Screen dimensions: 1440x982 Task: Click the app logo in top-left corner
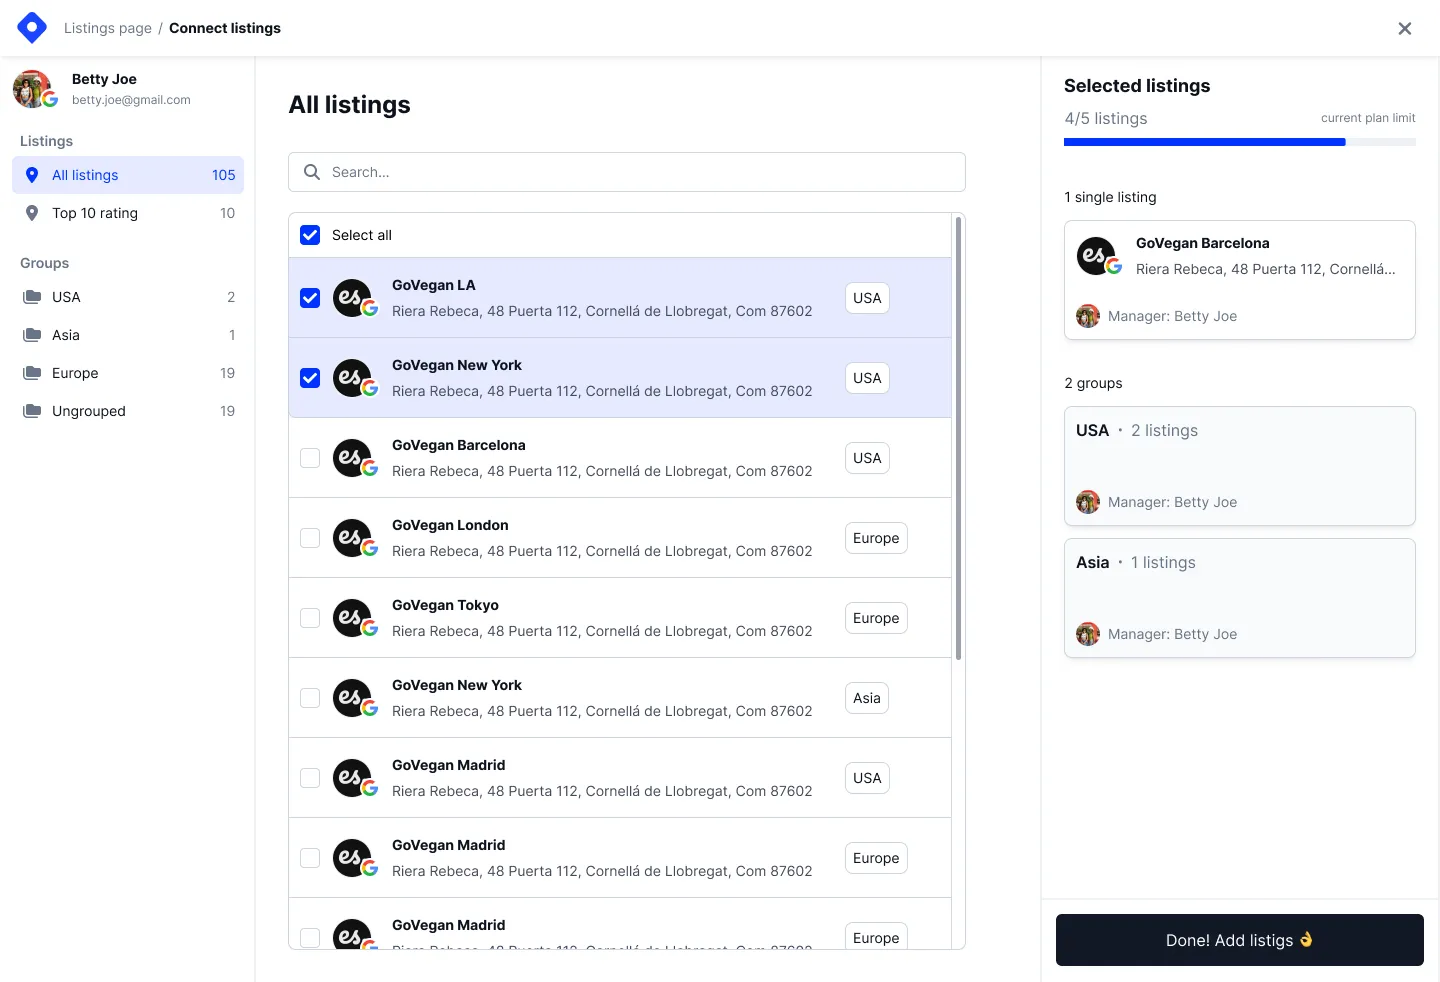click(31, 27)
